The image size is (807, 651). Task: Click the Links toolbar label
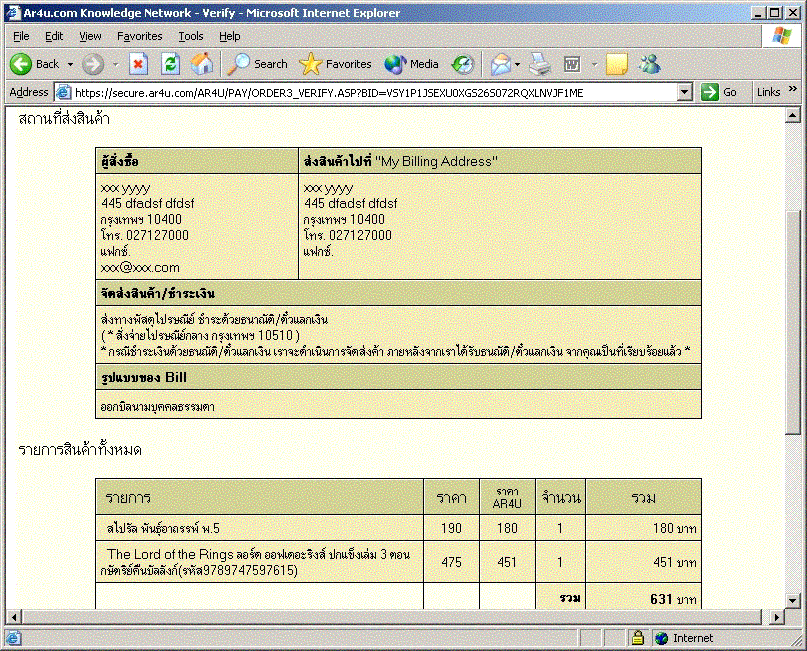(x=768, y=92)
